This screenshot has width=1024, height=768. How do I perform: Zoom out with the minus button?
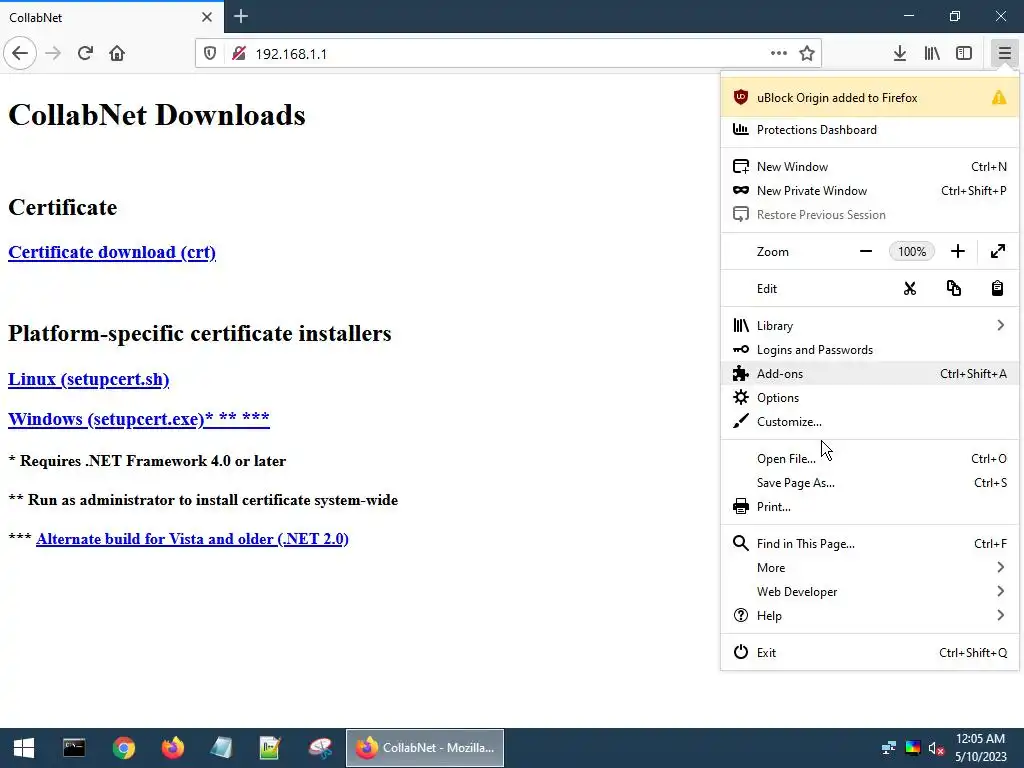(866, 251)
